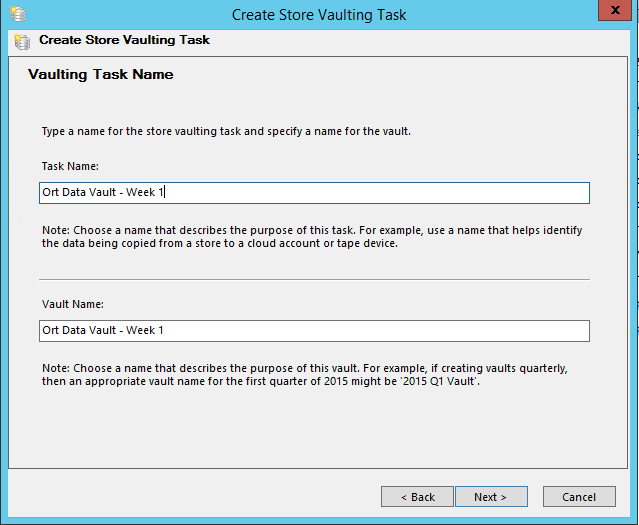639x525 pixels.
Task: Place cursor after 'Week 1' in Task Name
Action: 164,192
